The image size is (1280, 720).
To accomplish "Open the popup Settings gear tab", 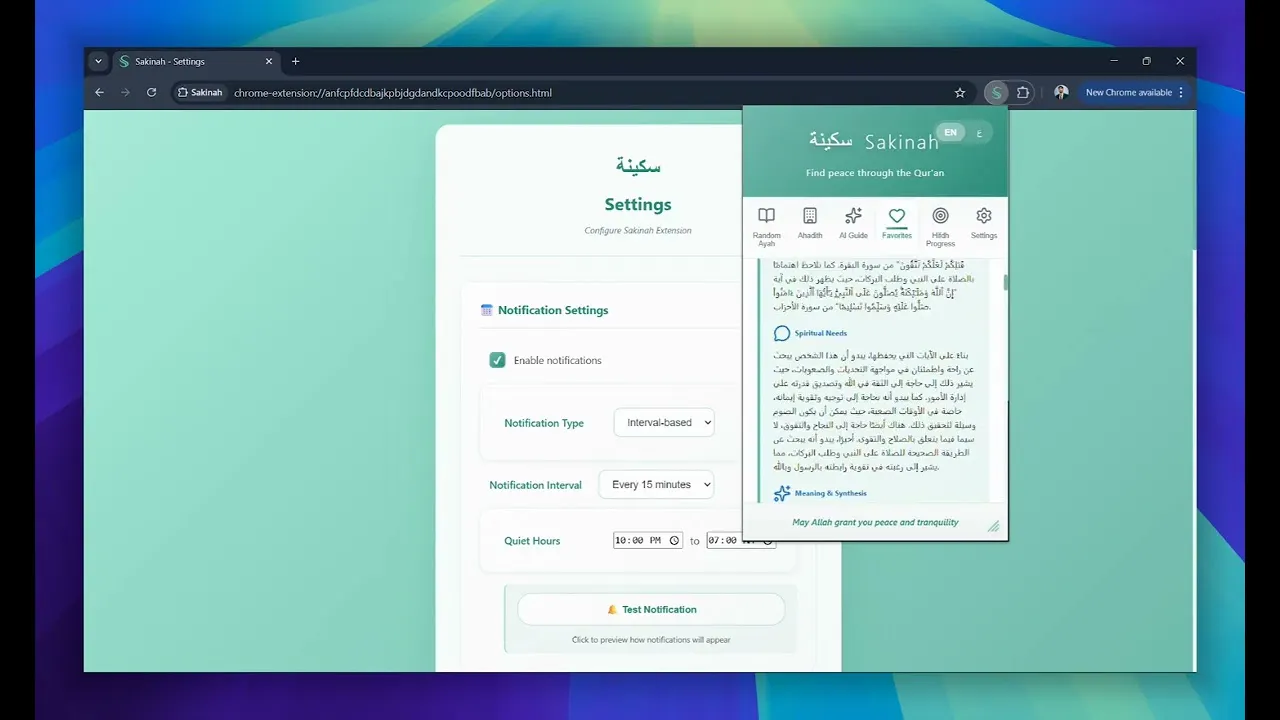I will tap(984, 223).
